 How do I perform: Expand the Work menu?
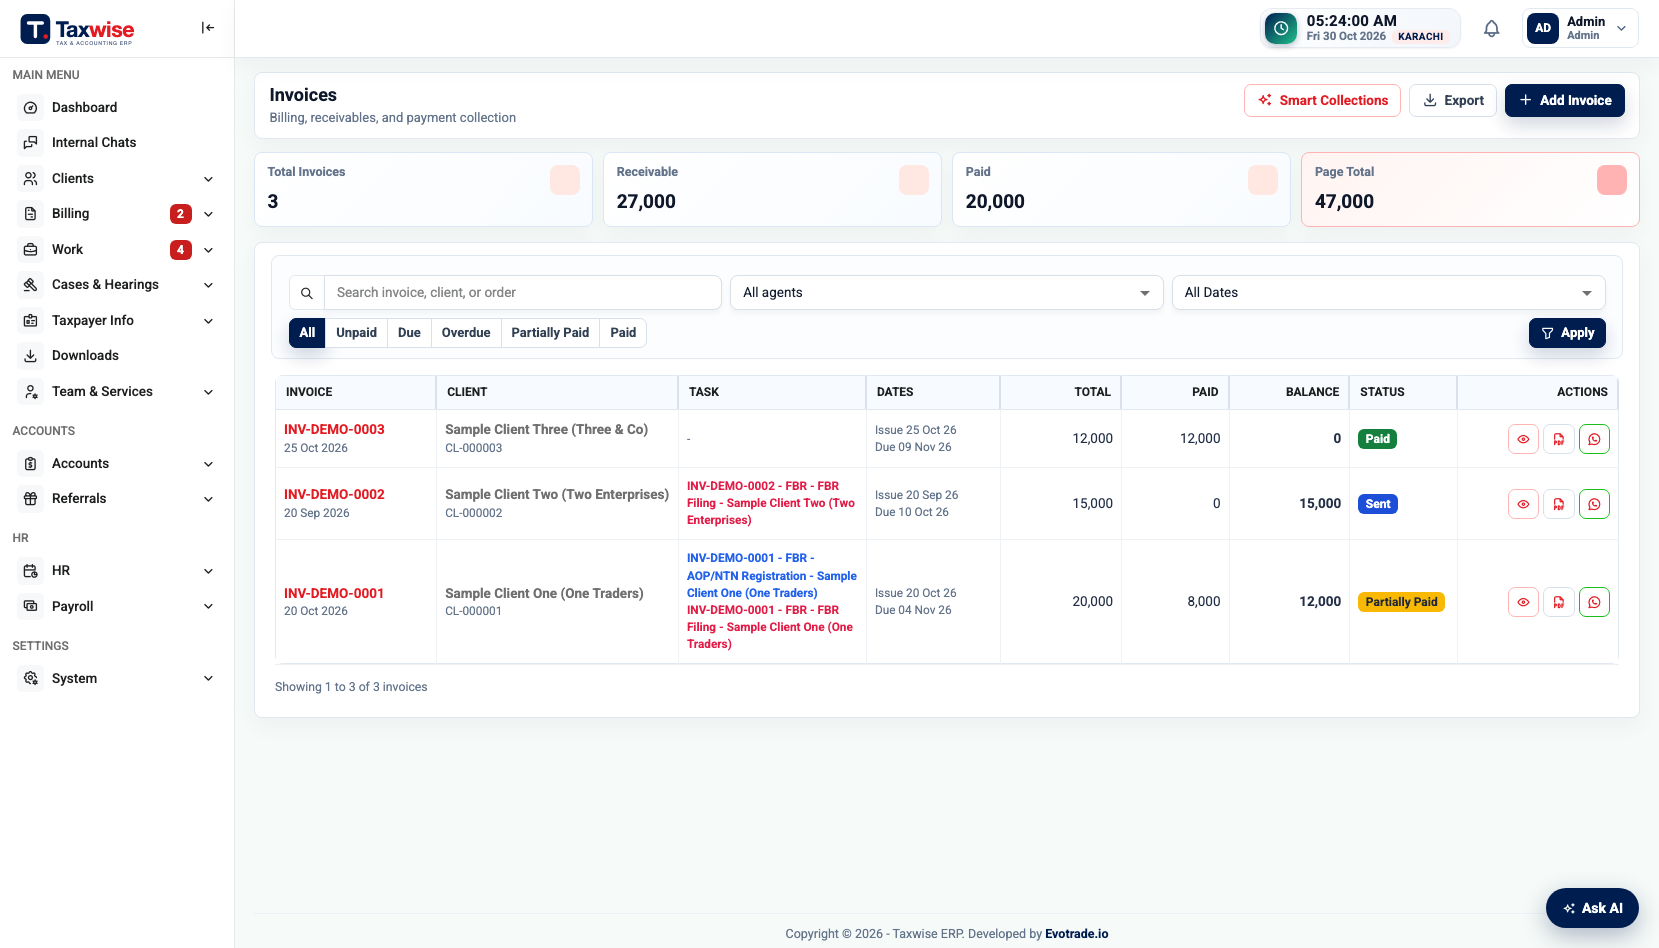(117, 250)
